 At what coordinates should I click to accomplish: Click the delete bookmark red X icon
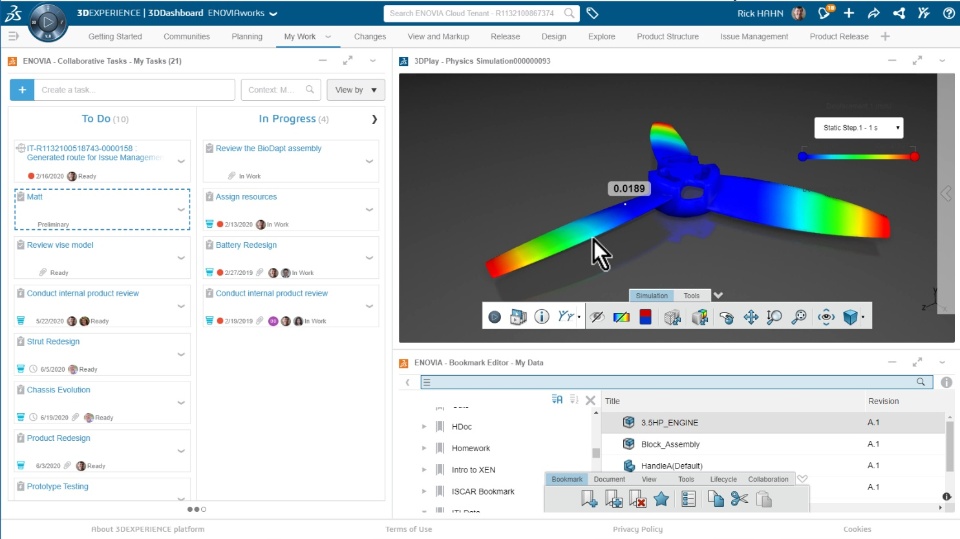tap(638, 499)
